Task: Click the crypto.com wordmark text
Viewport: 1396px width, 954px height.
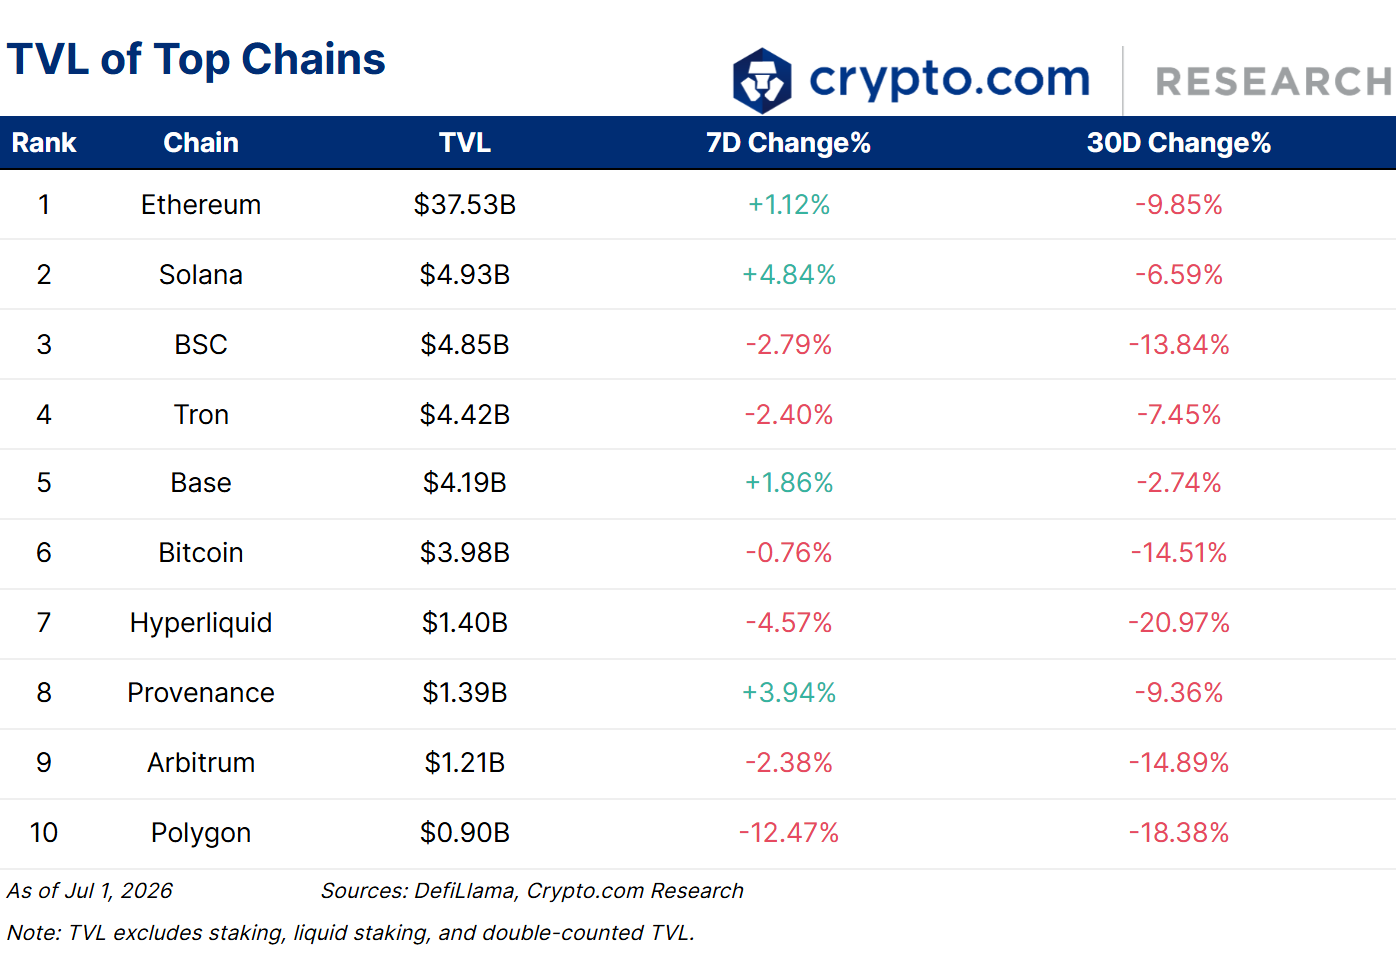Action: 949,79
